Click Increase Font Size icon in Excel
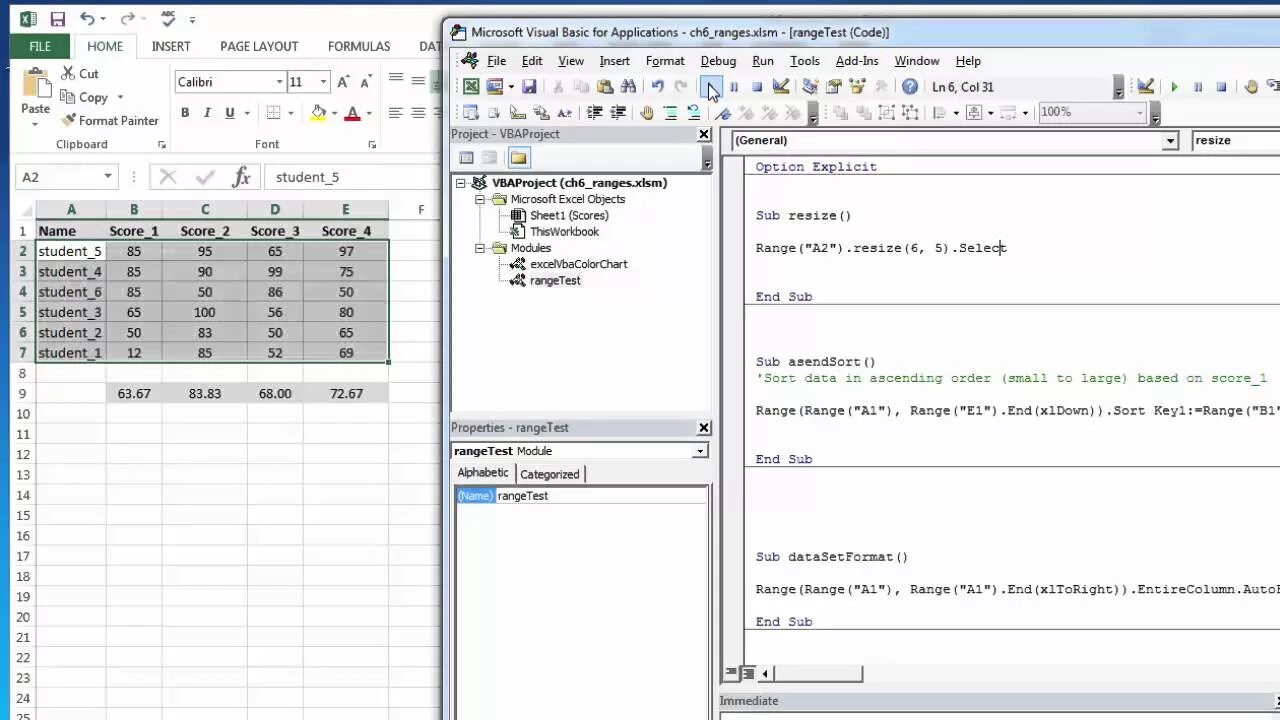The height and width of the screenshot is (720, 1280). (x=343, y=82)
